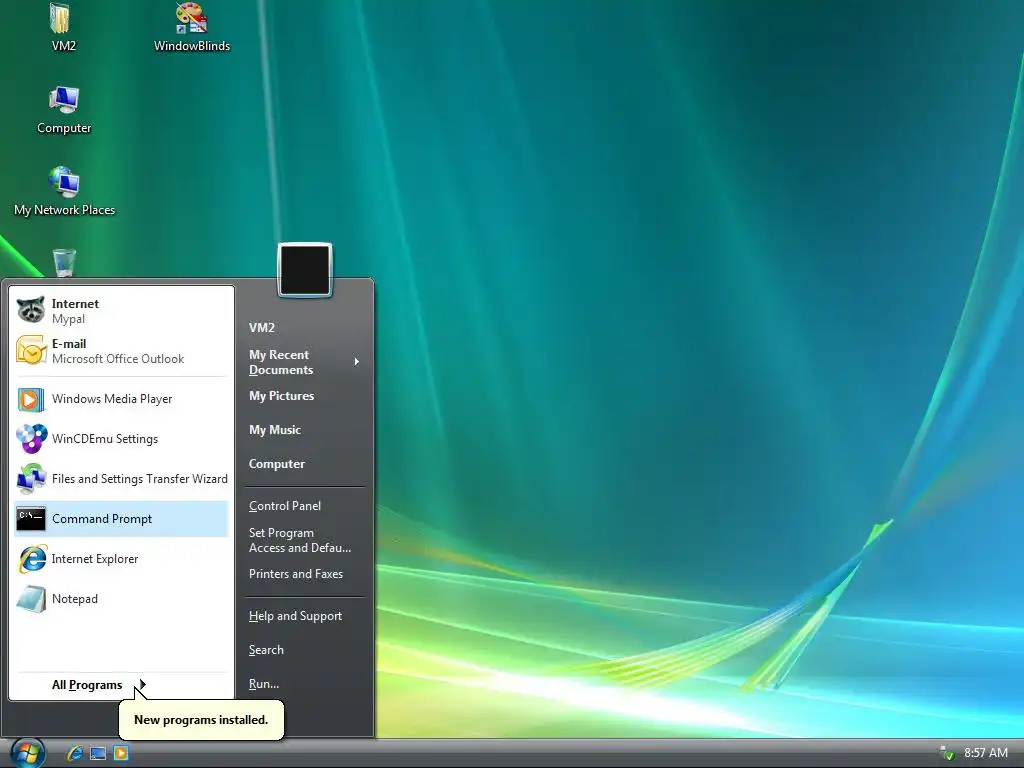Open Internet Explorer from Start menu
Image resolution: width=1024 pixels, height=768 pixels.
121,559
